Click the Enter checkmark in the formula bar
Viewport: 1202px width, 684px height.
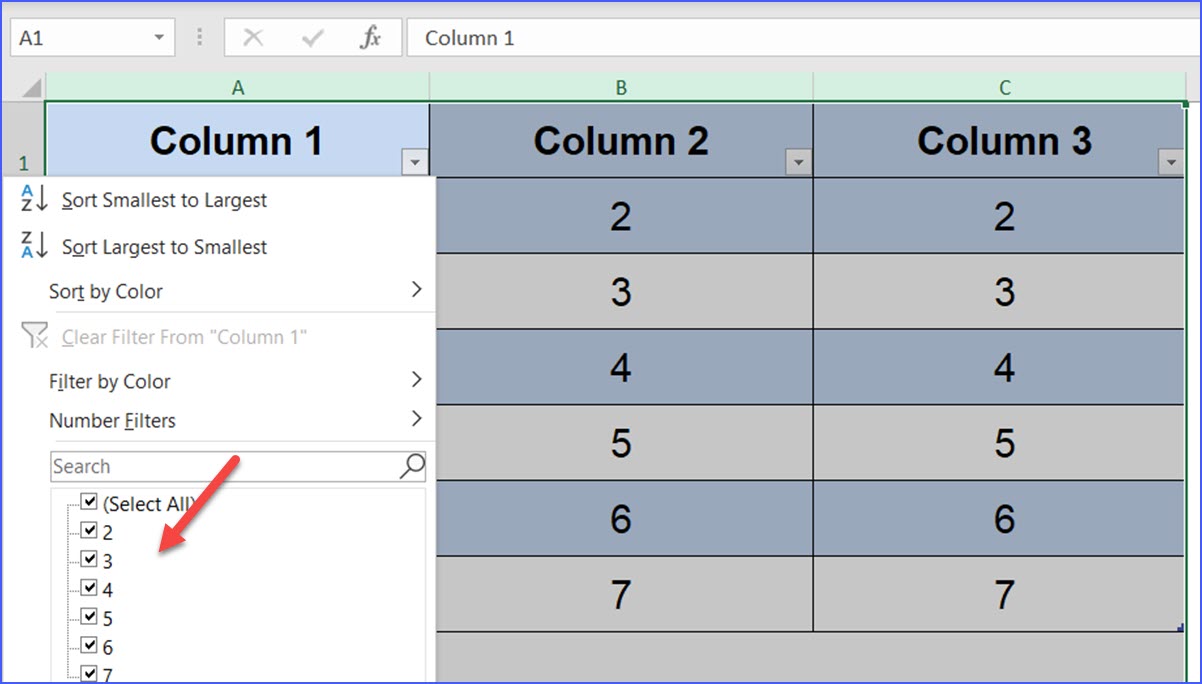(x=313, y=37)
